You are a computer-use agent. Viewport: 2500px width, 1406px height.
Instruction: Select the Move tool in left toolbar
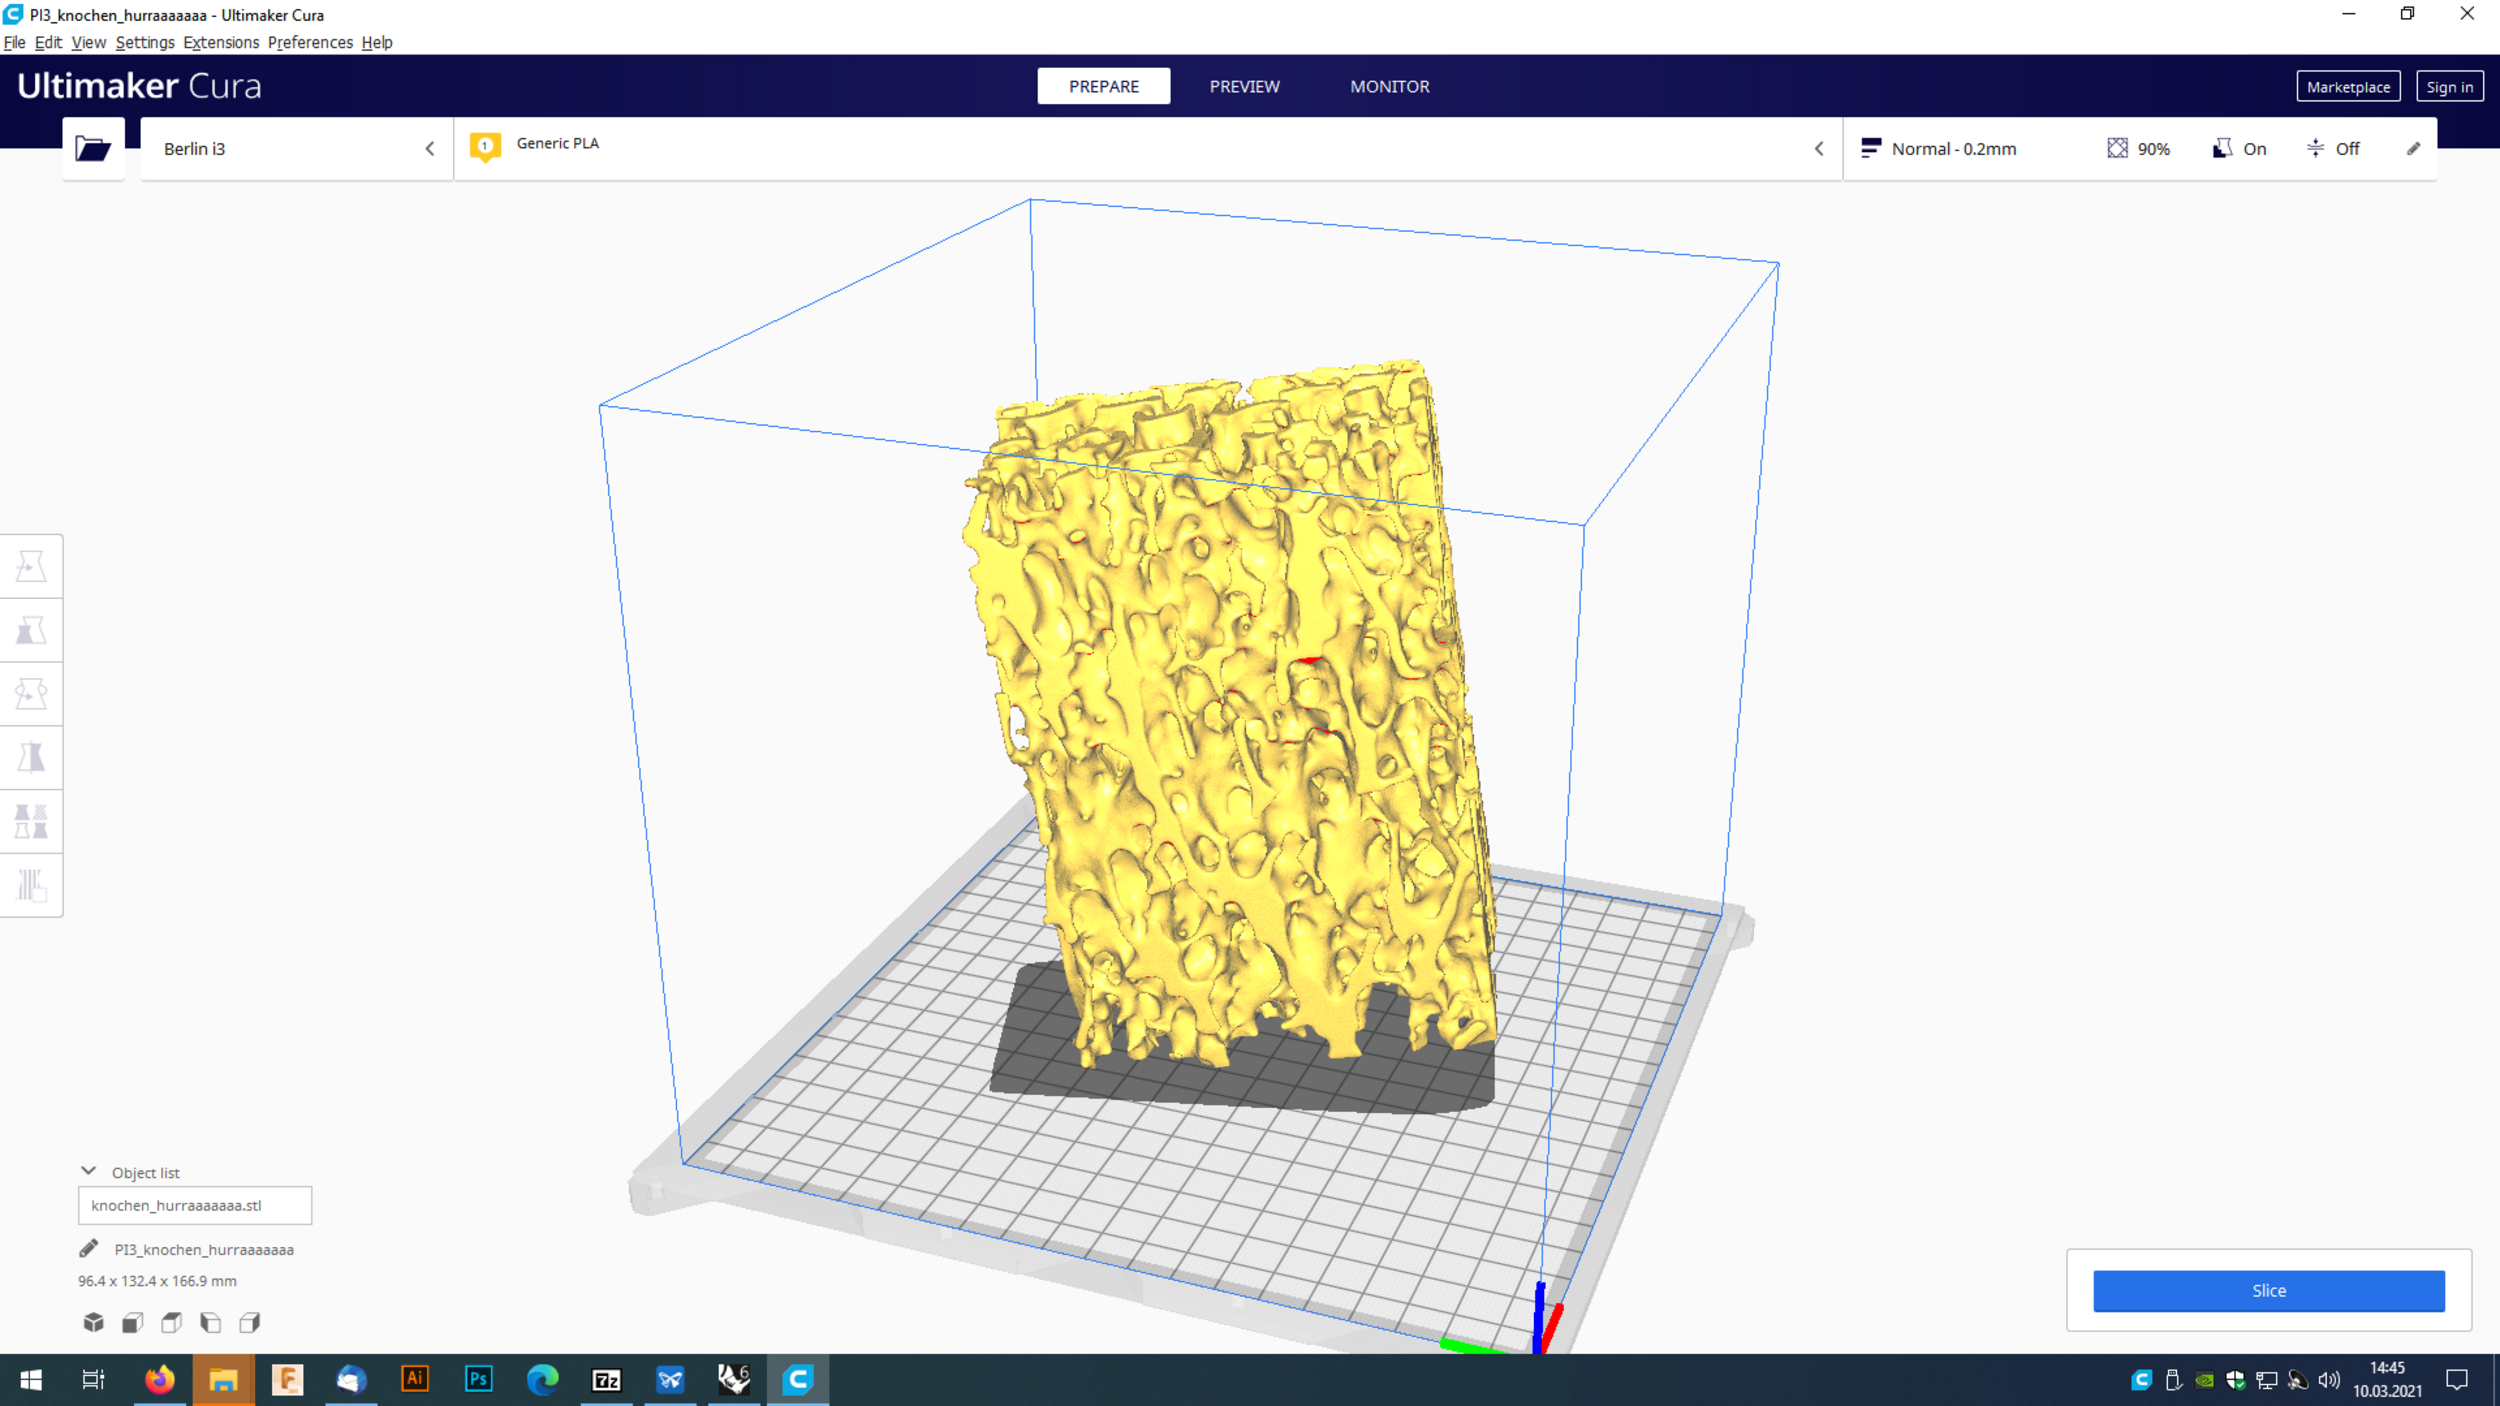(31, 567)
